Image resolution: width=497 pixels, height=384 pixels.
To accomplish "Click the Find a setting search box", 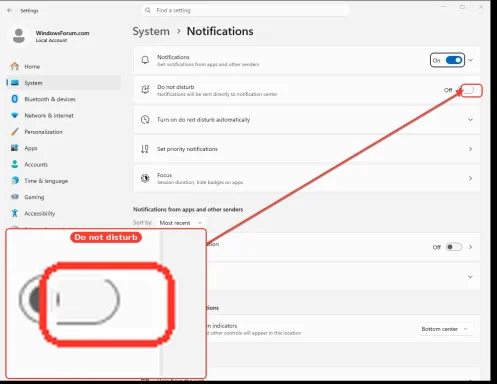I will [245, 10].
